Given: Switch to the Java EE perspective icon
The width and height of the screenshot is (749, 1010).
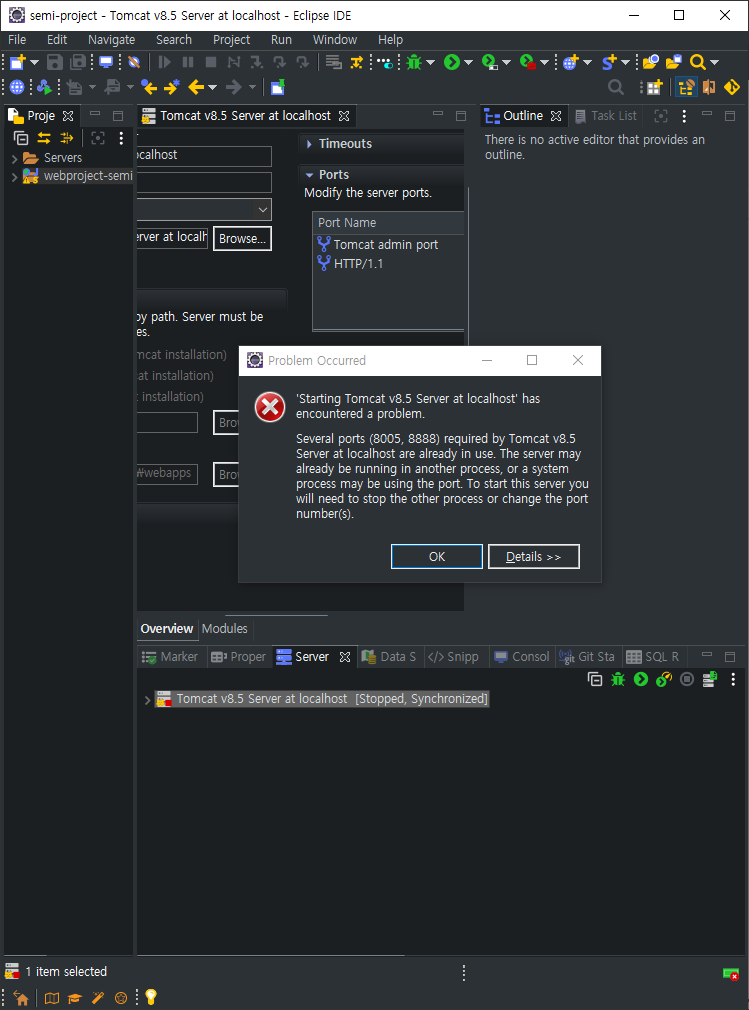Looking at the screenshot, I should coord(687,87).
